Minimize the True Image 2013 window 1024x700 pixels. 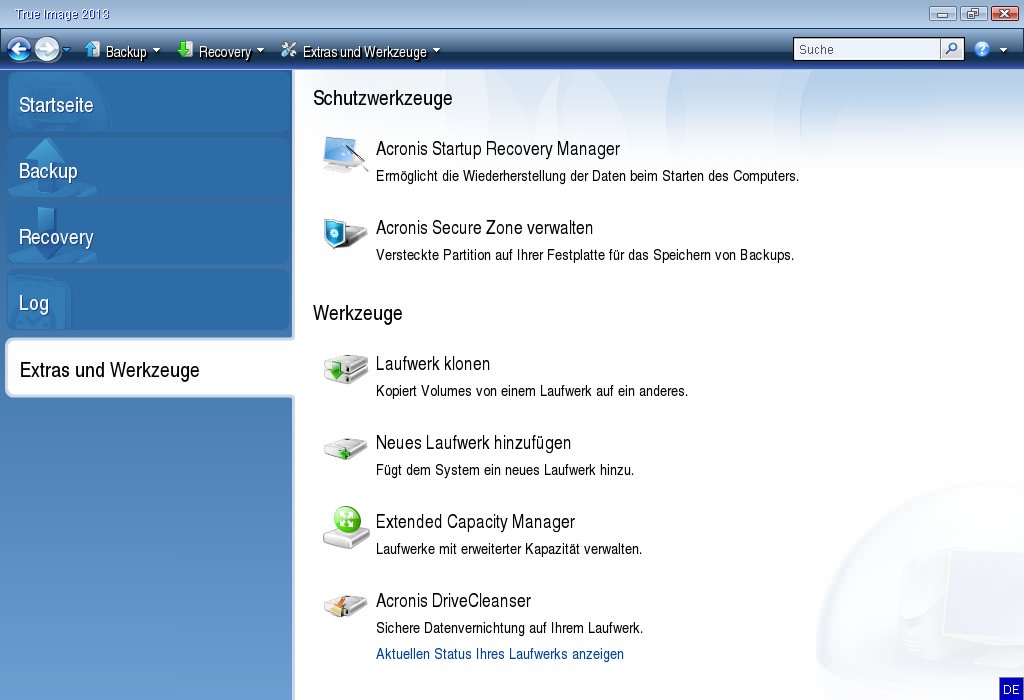(x=942, y=13)
